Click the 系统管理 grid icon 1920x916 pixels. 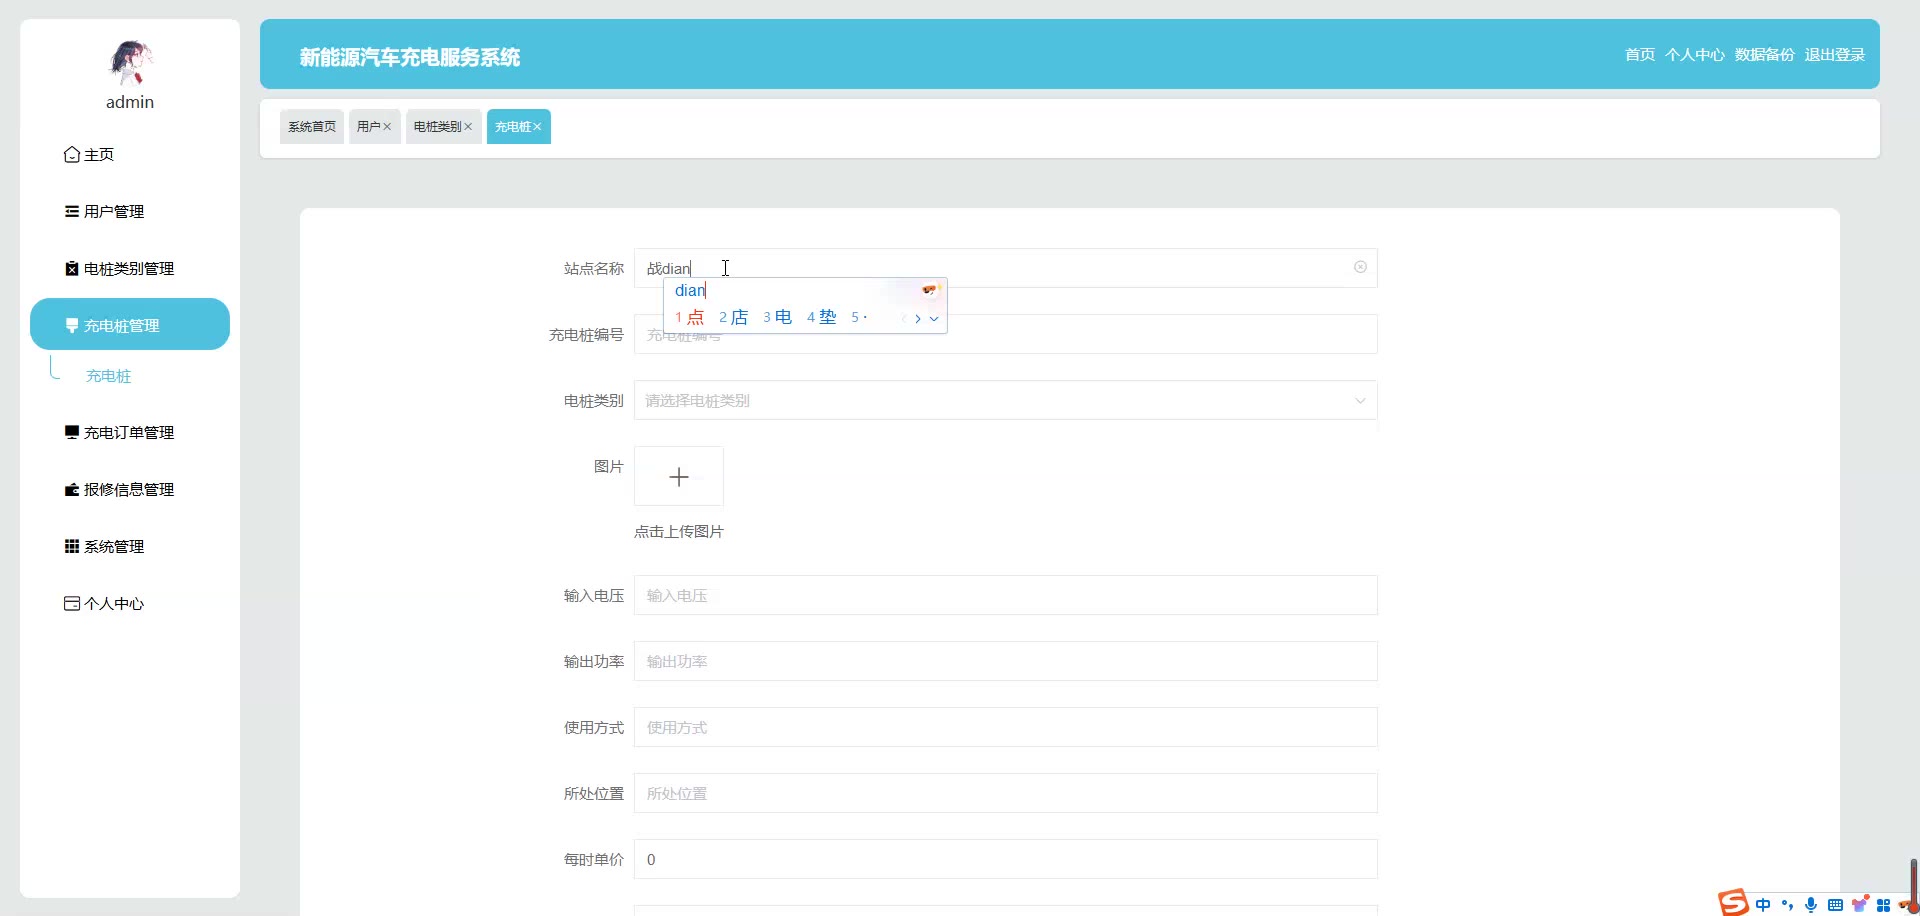pos(72,546)
